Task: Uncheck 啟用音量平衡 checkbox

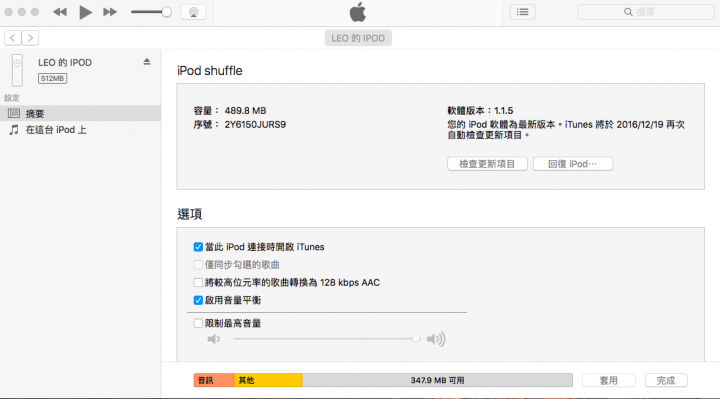Action: click(x=198, y=300)
